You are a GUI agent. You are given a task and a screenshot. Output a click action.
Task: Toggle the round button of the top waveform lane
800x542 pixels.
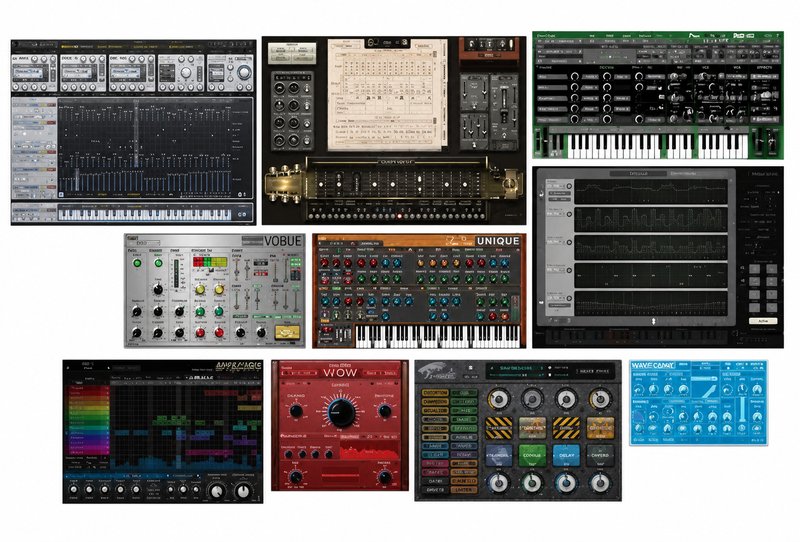(569, 186)
